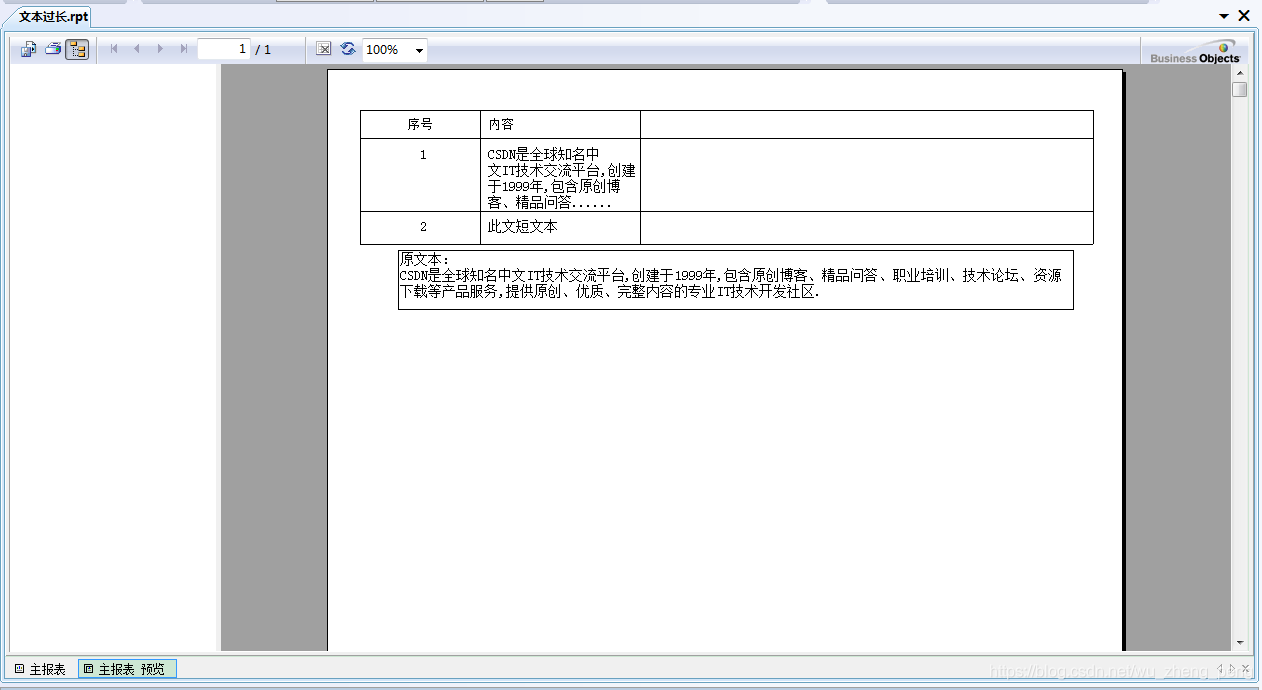Click the 此文短文本 cell

pyautogui.click(x=560, y=227)
